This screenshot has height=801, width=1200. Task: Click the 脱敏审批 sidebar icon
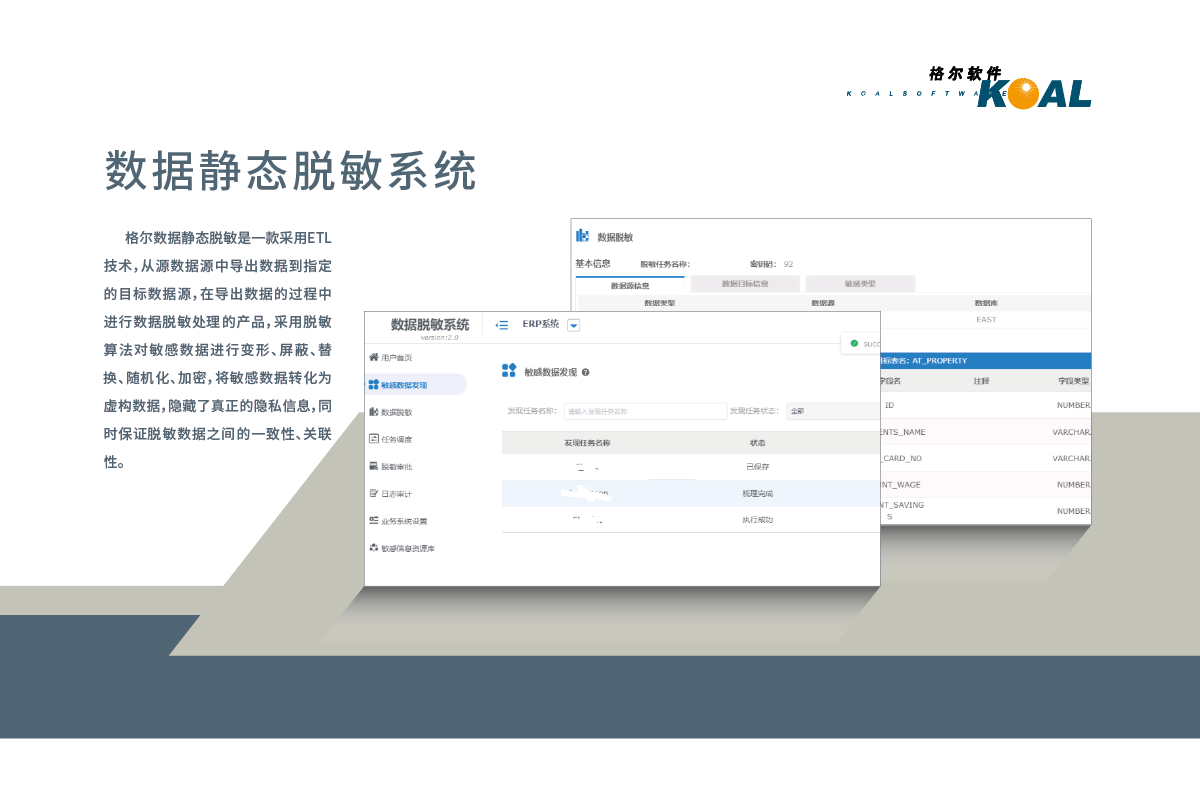tap(373, 466)
